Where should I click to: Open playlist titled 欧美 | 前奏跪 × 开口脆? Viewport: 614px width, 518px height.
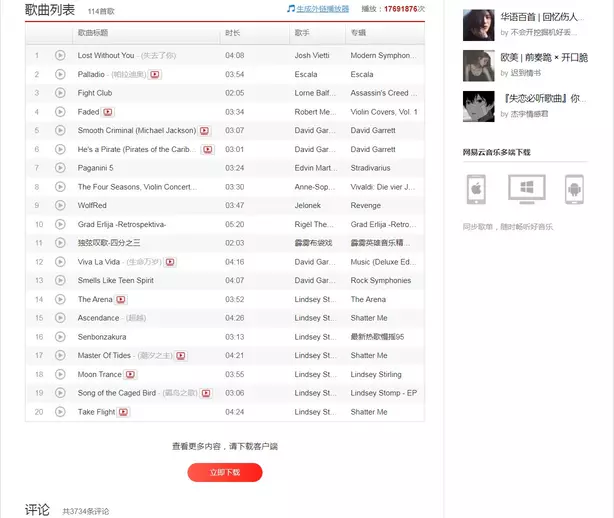(544, 58)
